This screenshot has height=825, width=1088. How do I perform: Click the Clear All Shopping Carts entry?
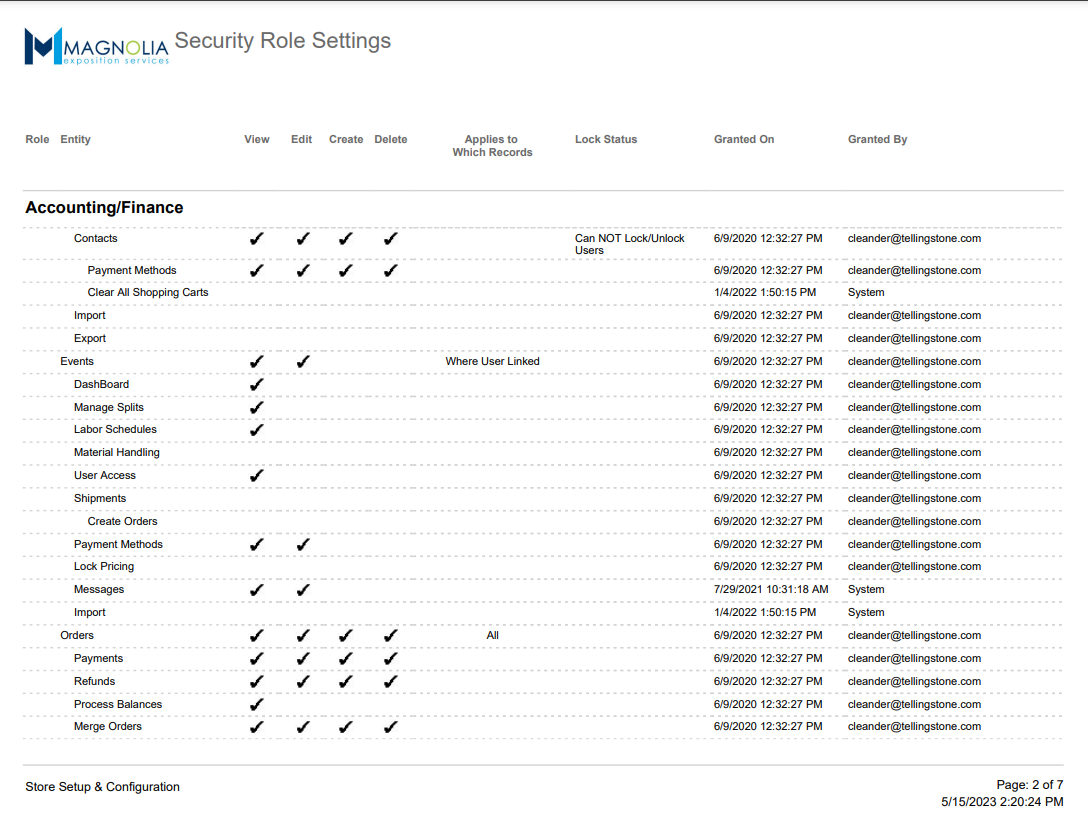pyautogui.click(x=148, y=293)
